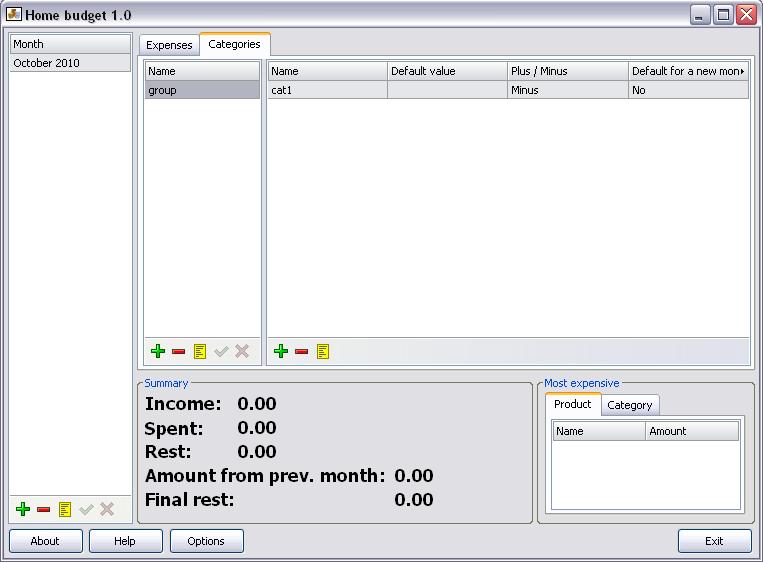Open the Help button
763x562 pixels.
click(125, 541)
